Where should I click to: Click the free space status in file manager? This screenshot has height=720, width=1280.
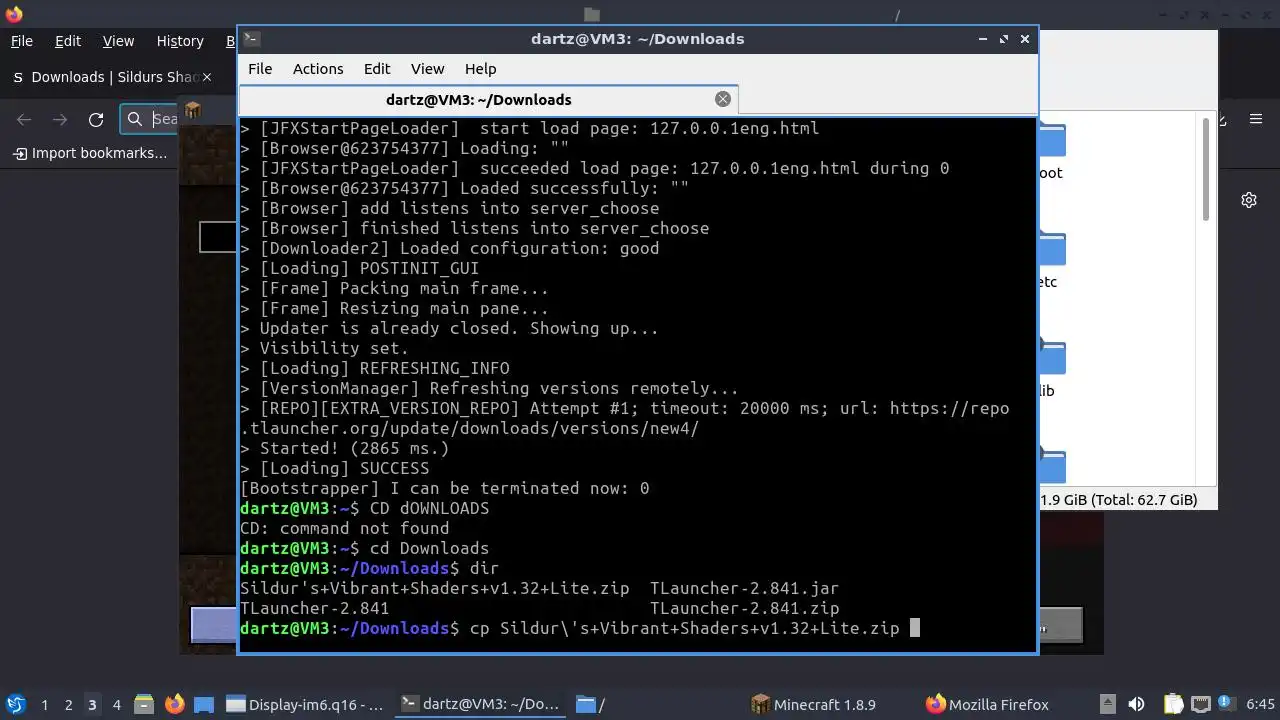pos(1119,500)
